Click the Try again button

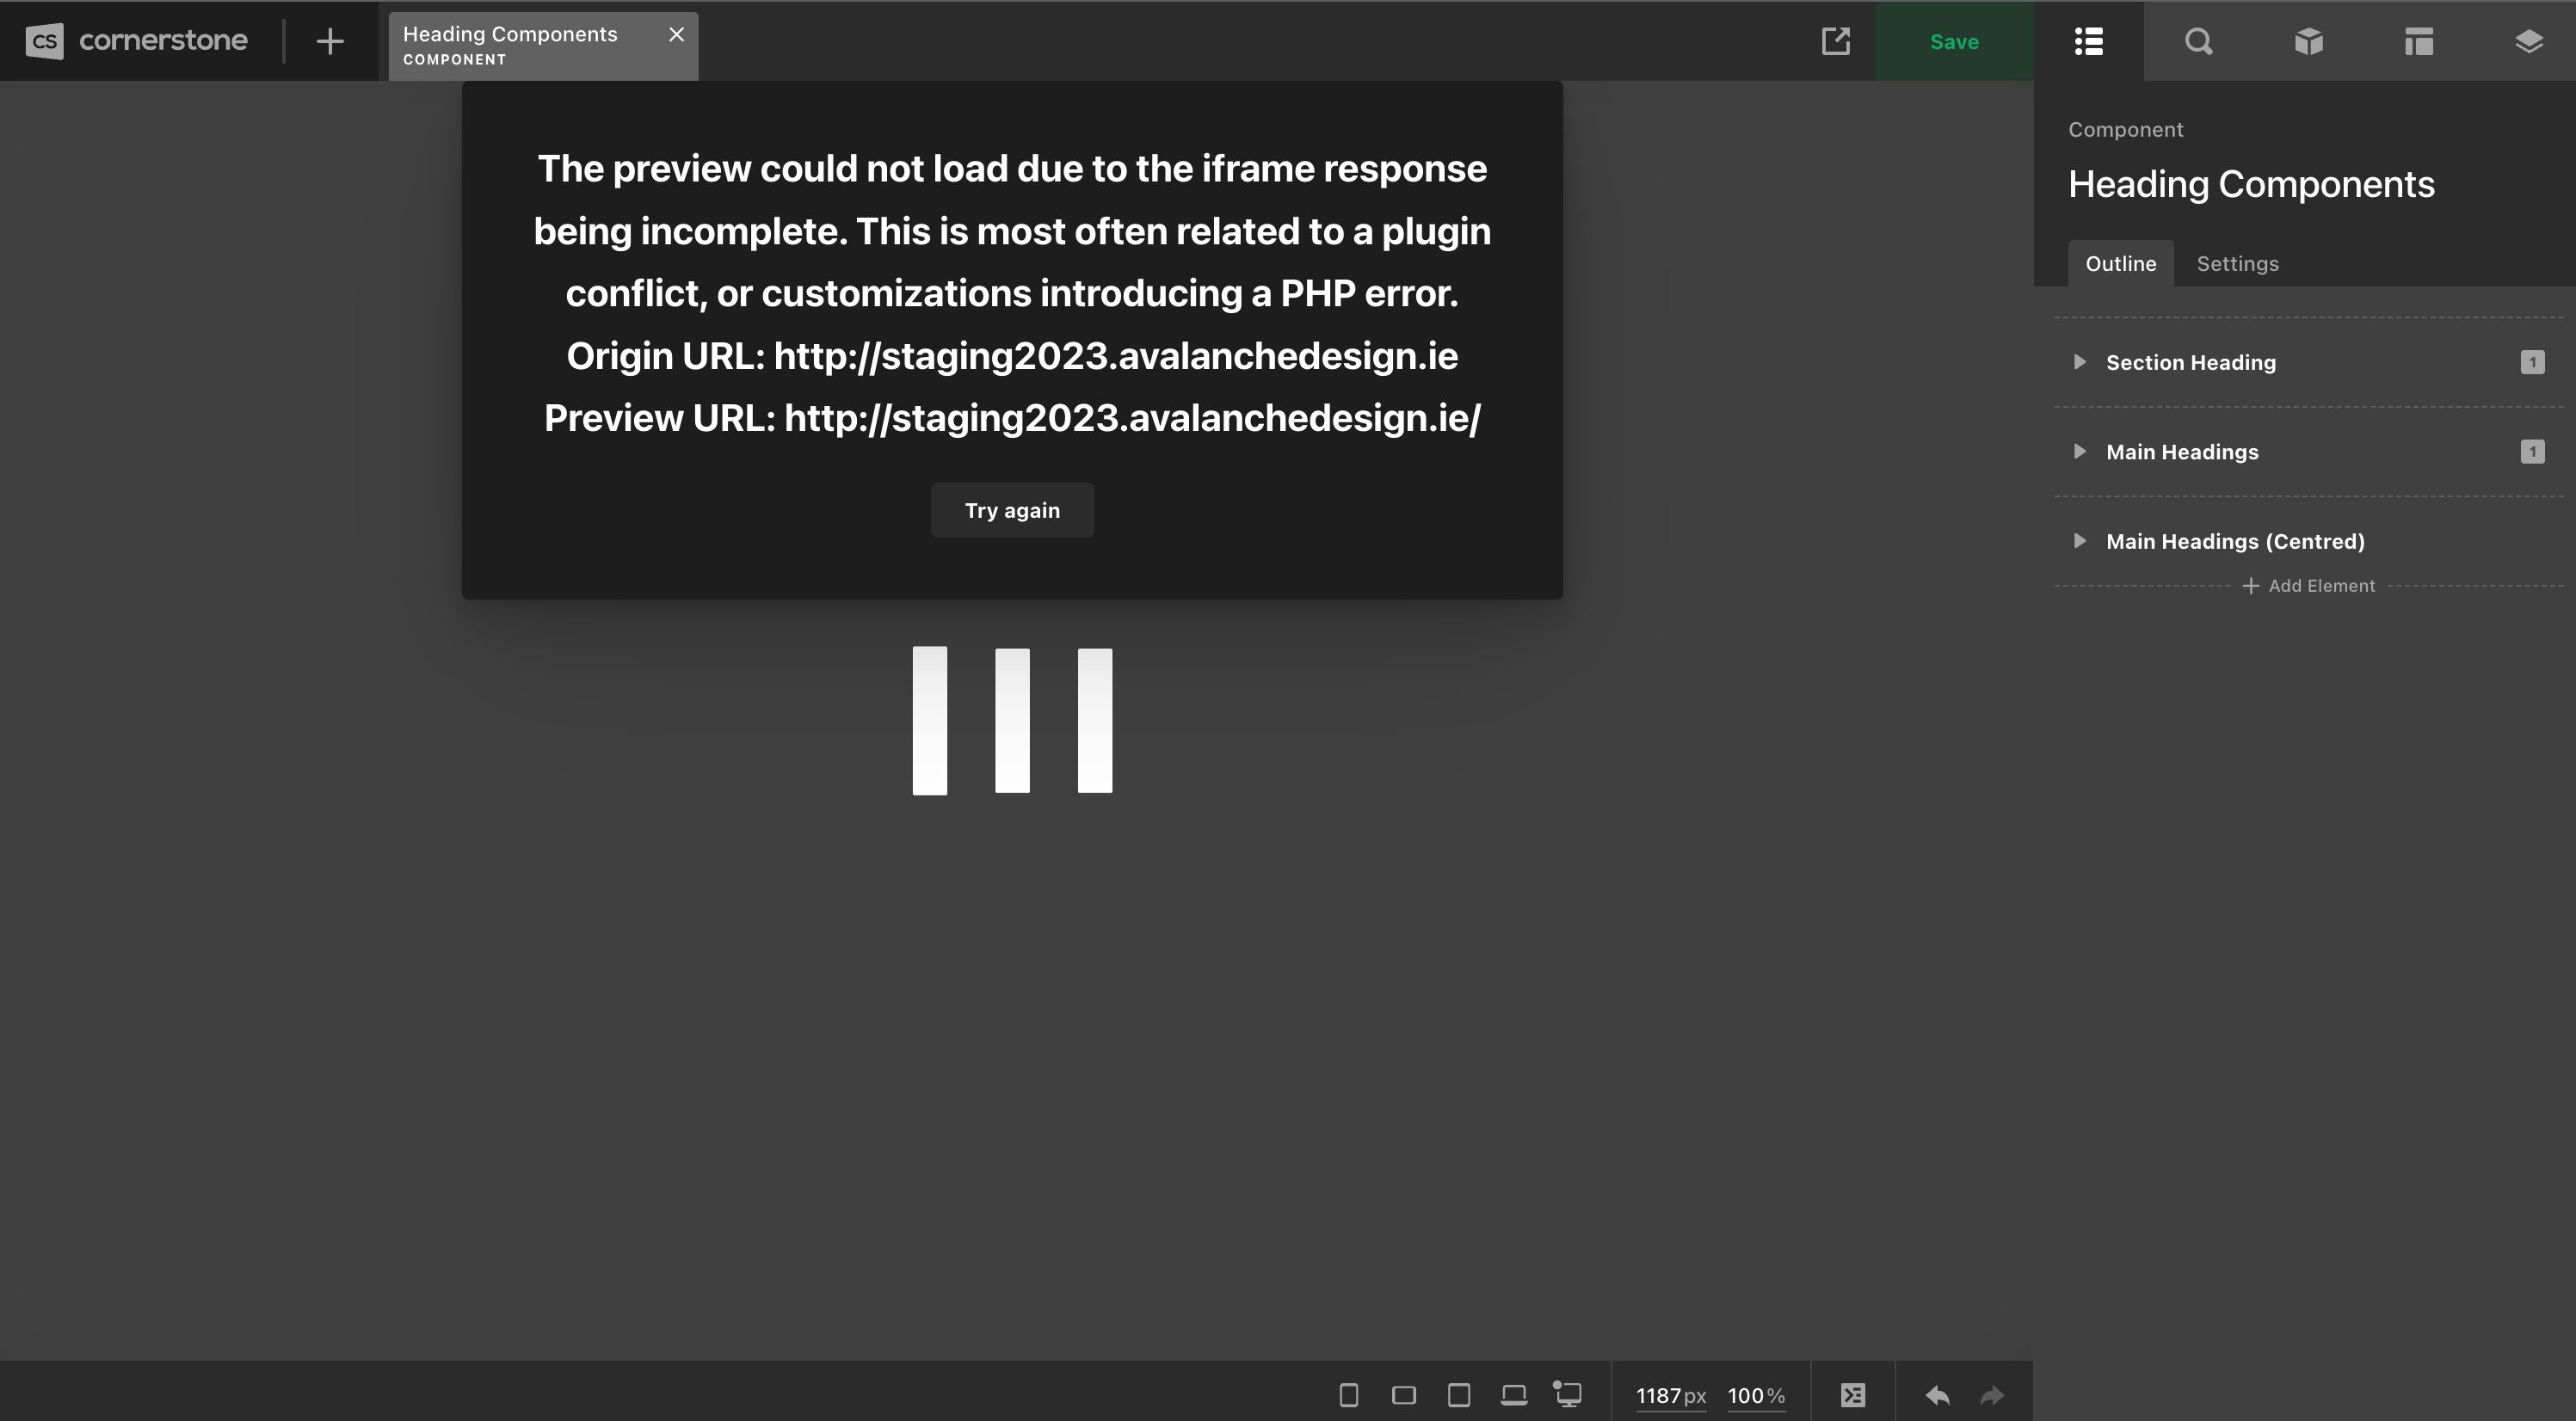(x=1011, y=511)
